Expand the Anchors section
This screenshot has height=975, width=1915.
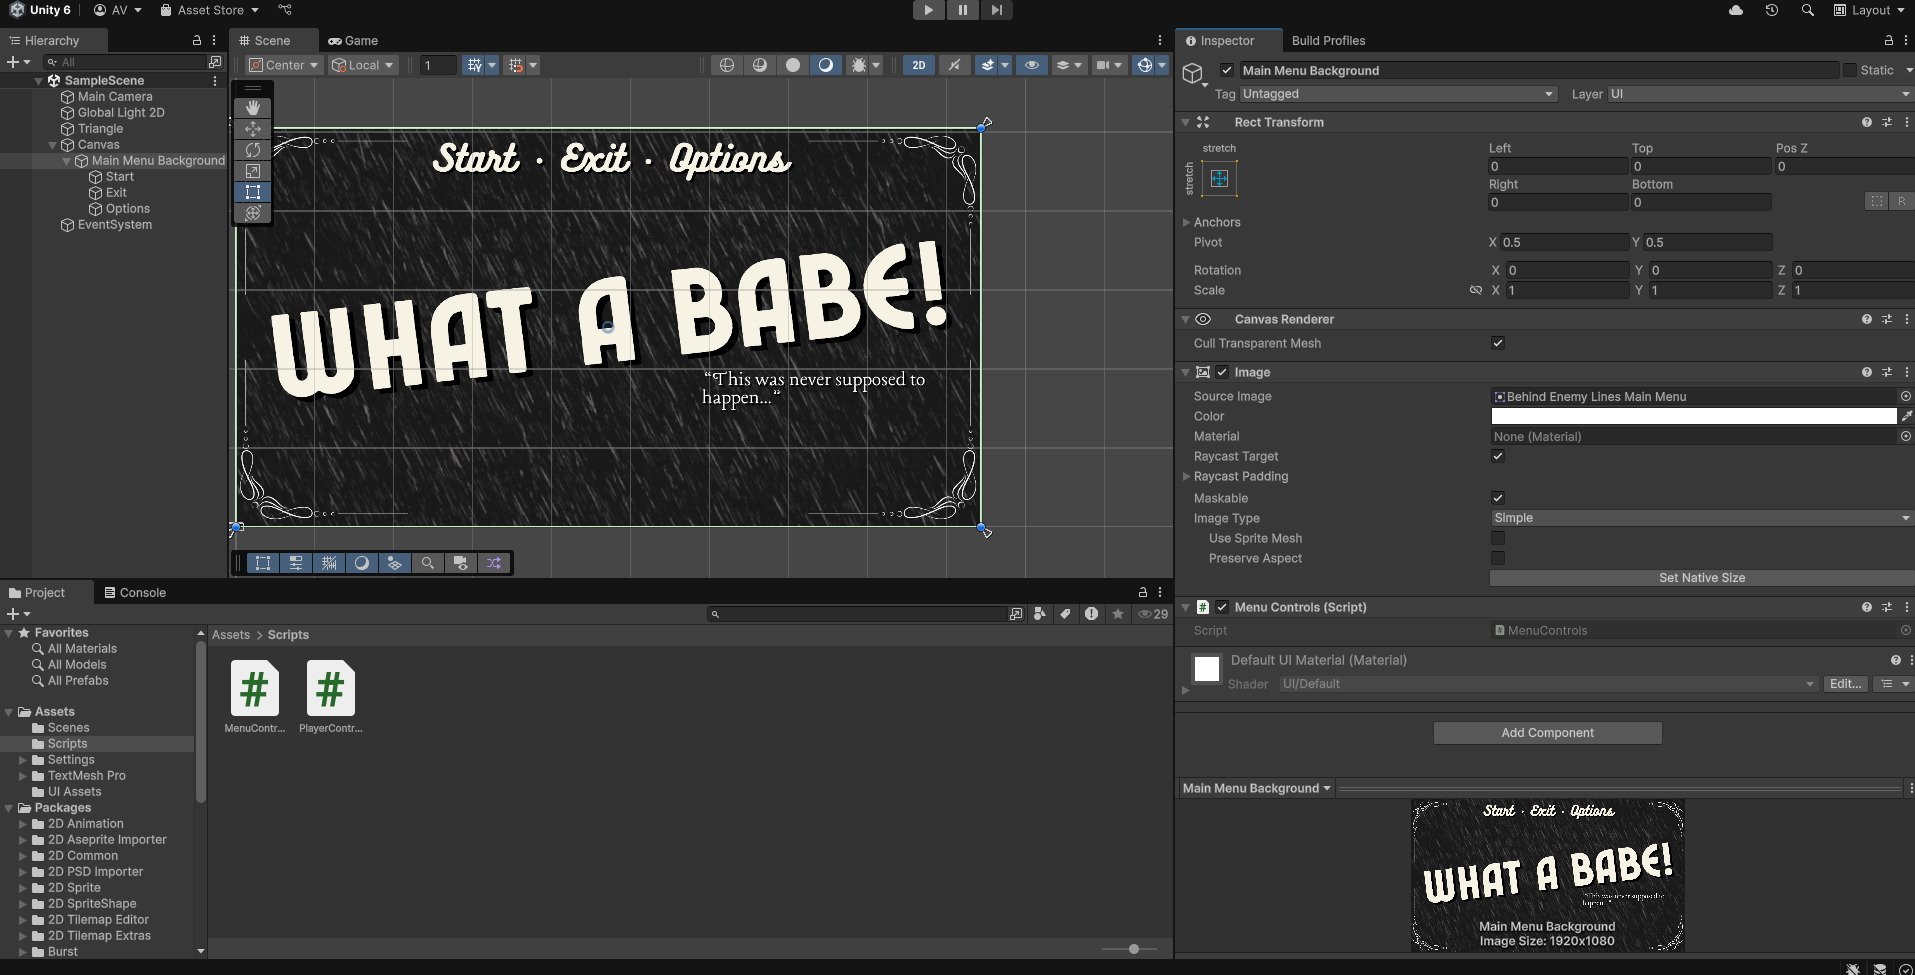pos(1187,222)
